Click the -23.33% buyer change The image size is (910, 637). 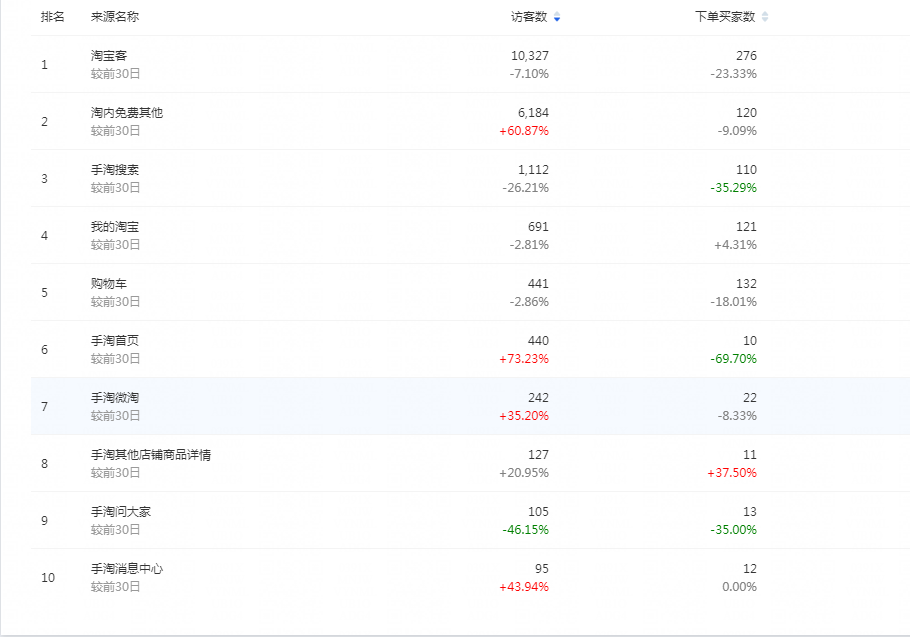point(734,74)
